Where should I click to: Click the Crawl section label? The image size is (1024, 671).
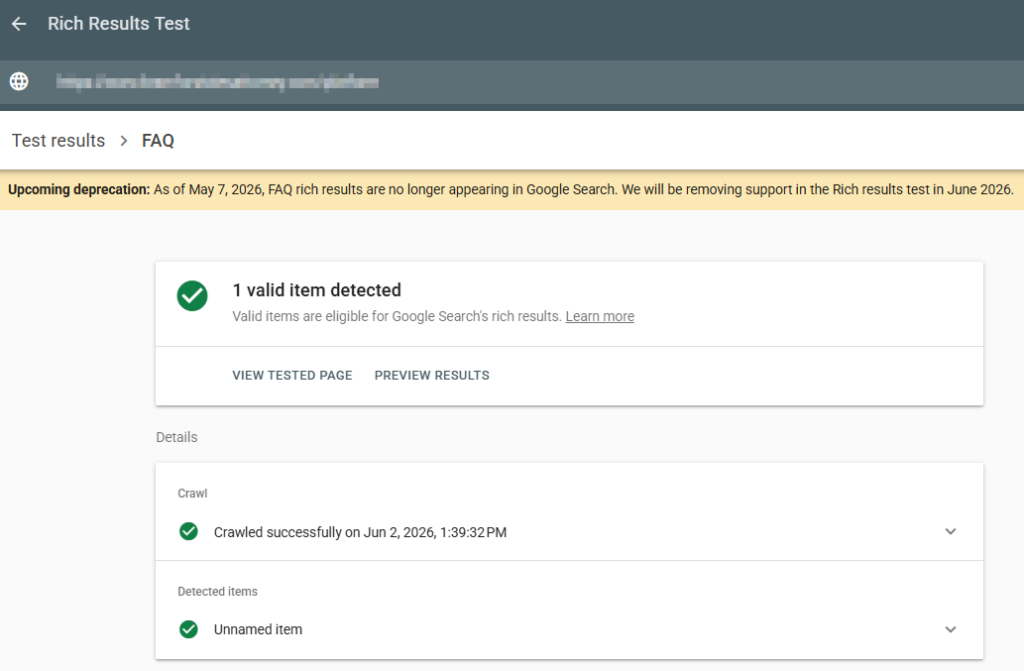click(x=192, y=493)
